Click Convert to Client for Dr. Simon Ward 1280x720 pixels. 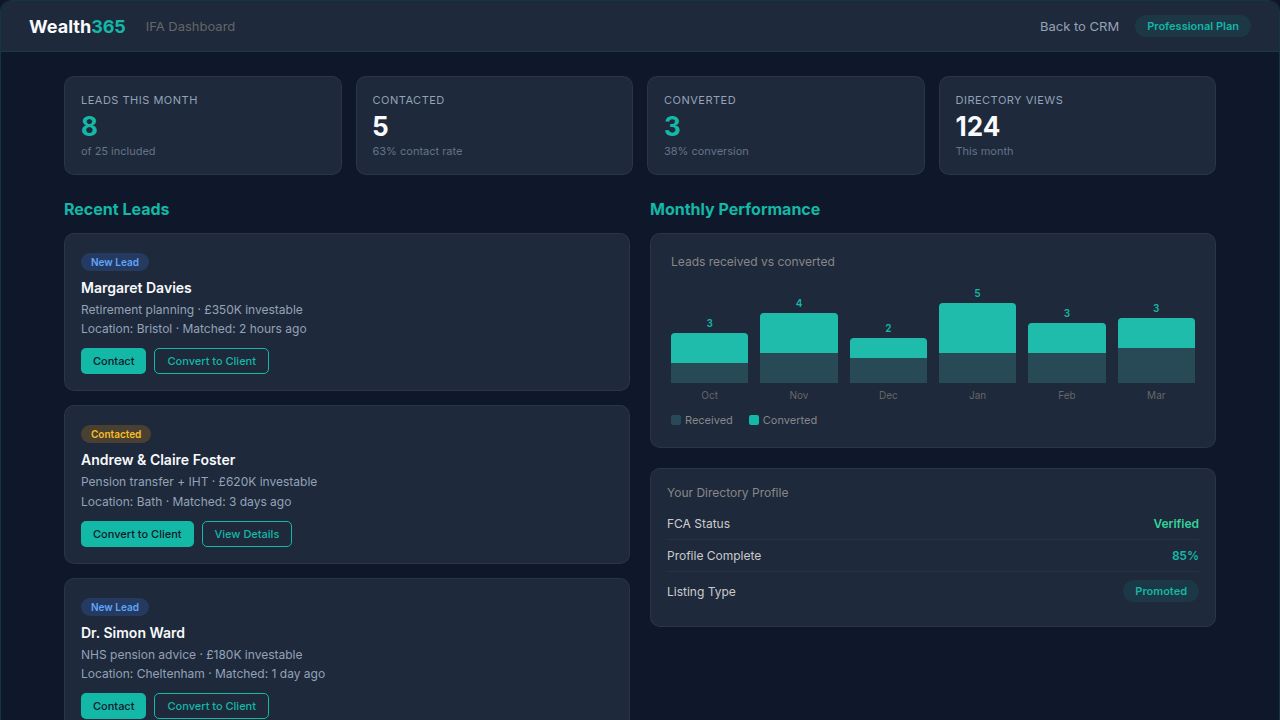pyautogui.click(x=211, y=705)
